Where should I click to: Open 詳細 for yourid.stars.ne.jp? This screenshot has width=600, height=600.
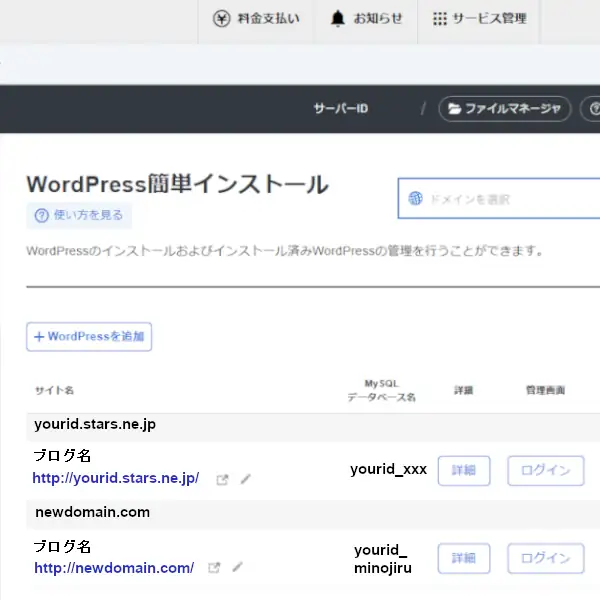tap(464, 471)
